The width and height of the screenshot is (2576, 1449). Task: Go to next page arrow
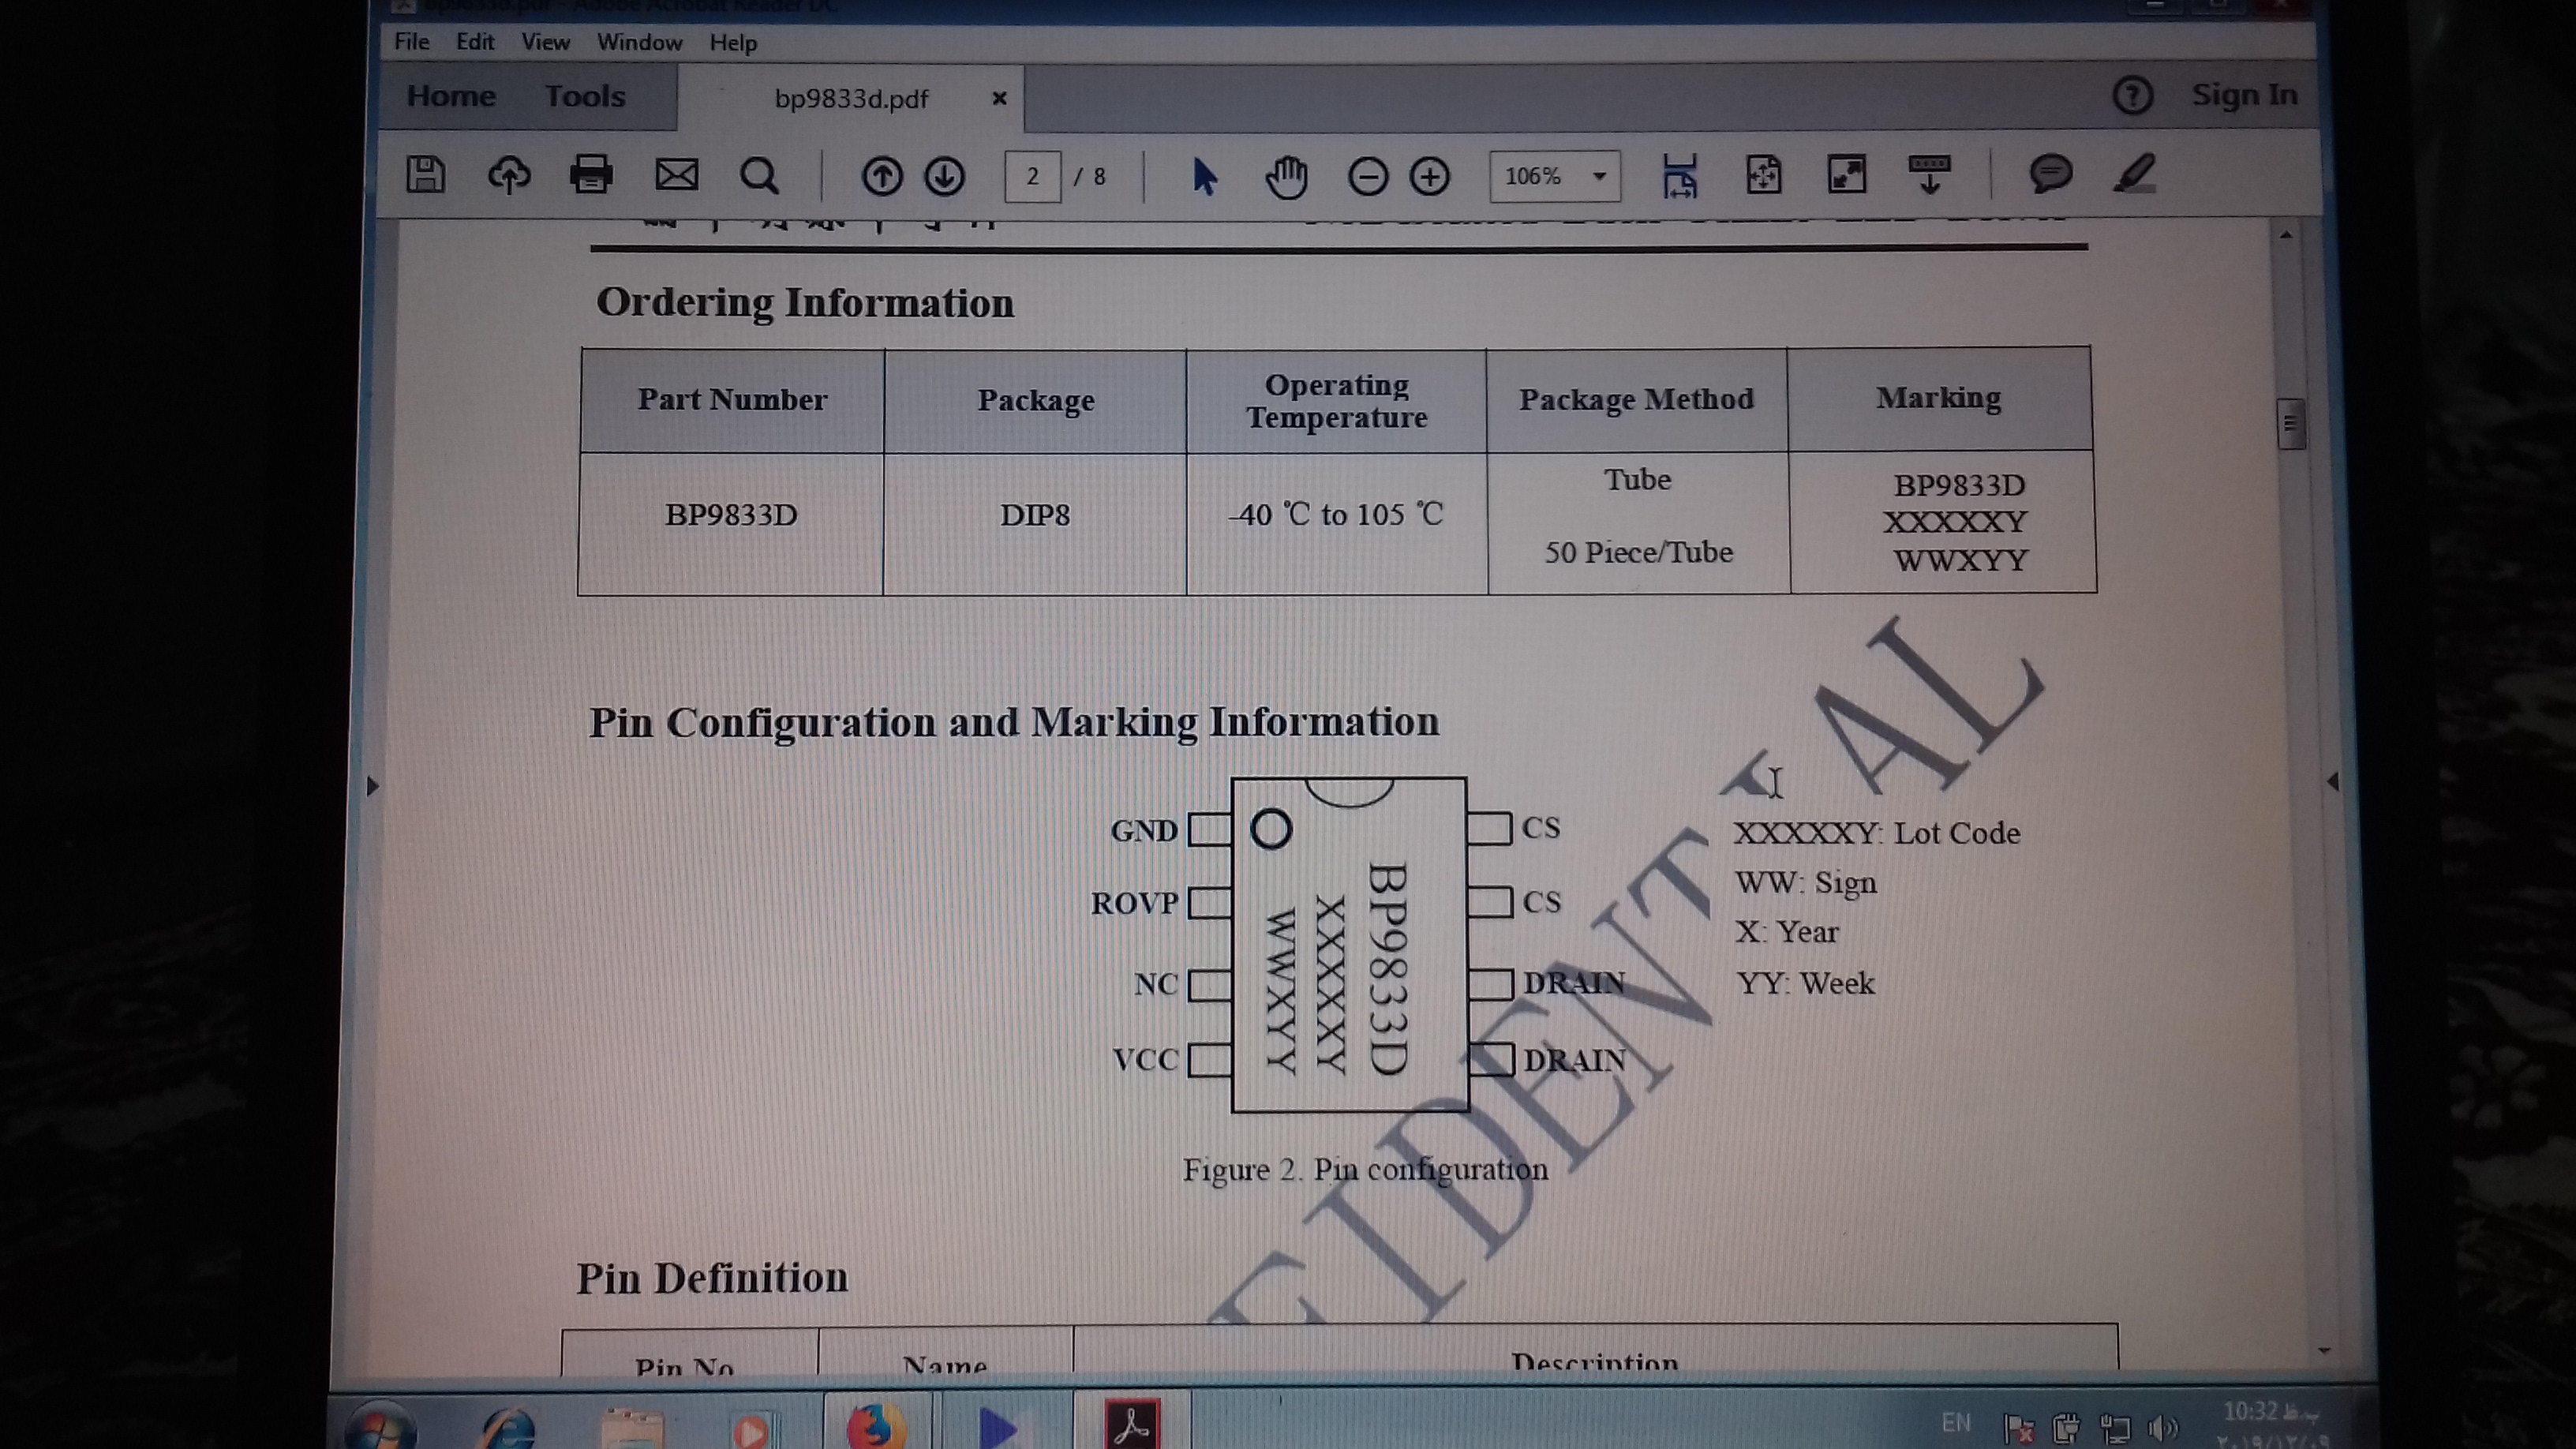[x=945, y=176]
